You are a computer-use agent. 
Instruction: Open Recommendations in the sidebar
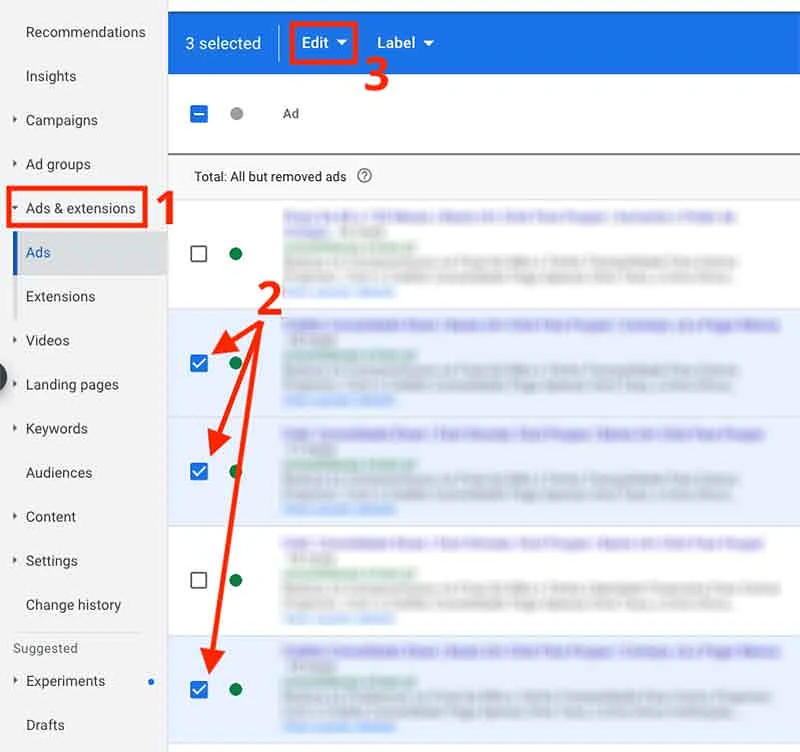point(86,32)
